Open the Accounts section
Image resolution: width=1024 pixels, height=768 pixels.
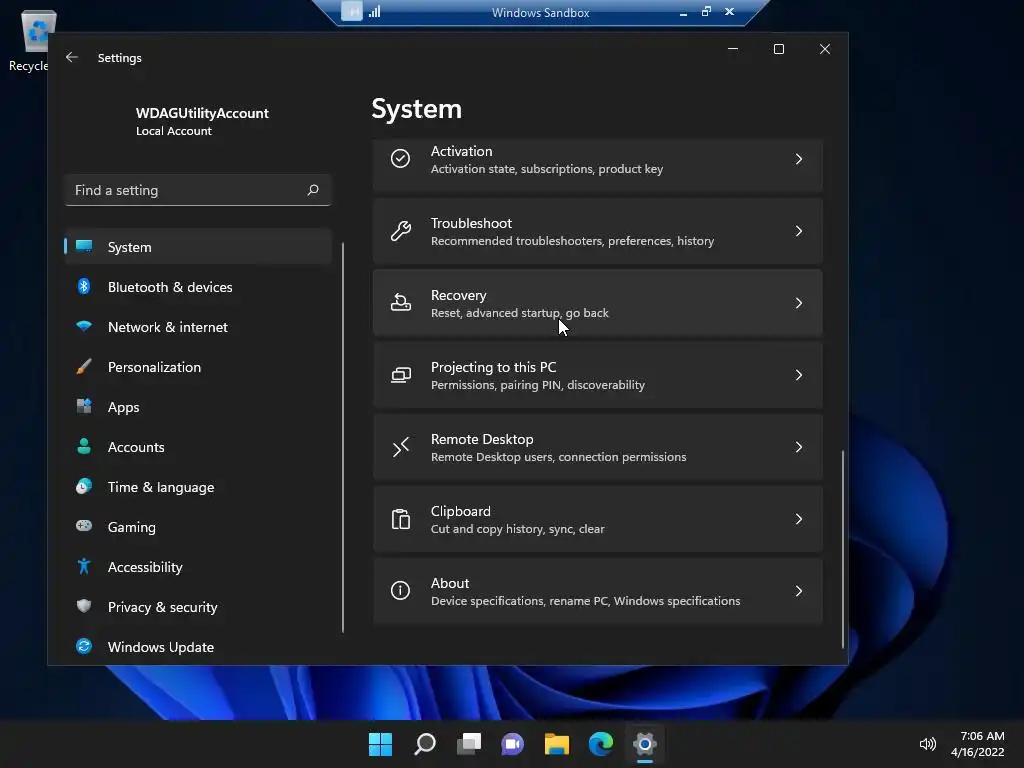(x=198, y=447)
